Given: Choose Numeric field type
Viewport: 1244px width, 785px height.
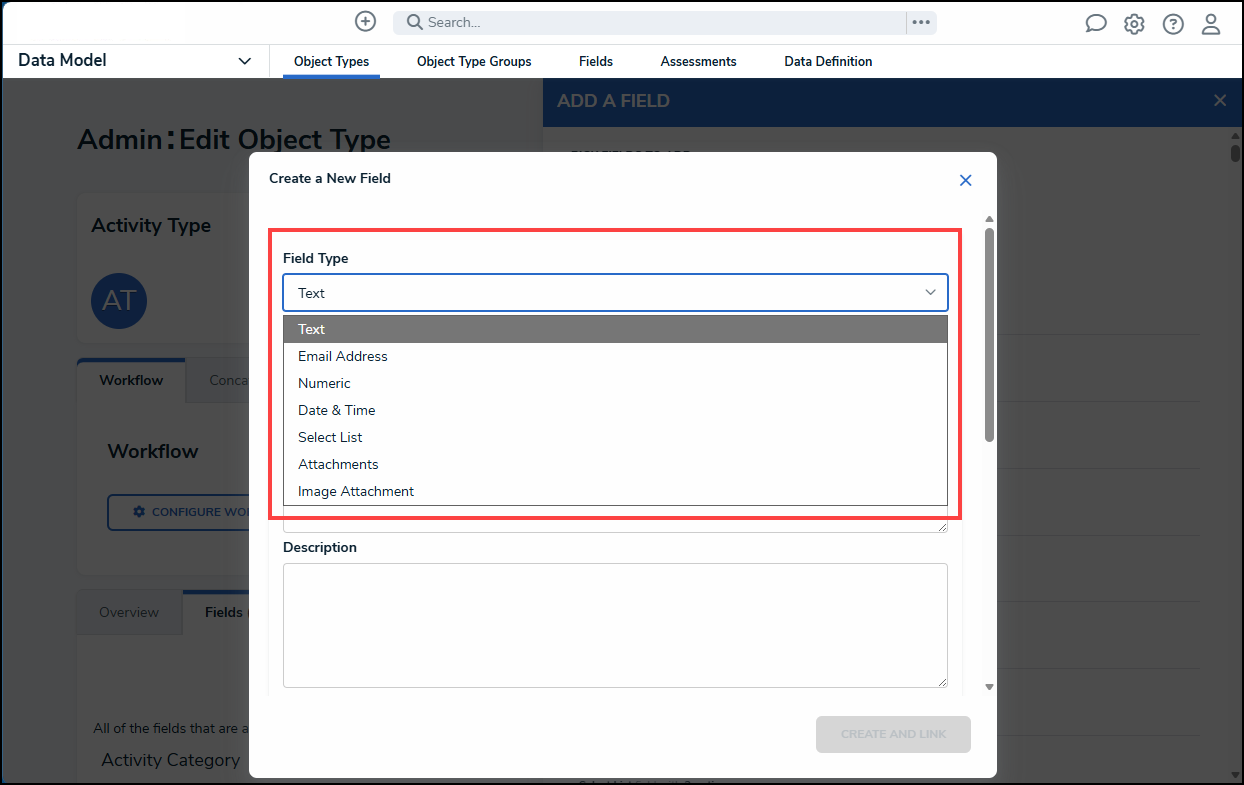Looking at the screenshot, I should tap(615, 383).
